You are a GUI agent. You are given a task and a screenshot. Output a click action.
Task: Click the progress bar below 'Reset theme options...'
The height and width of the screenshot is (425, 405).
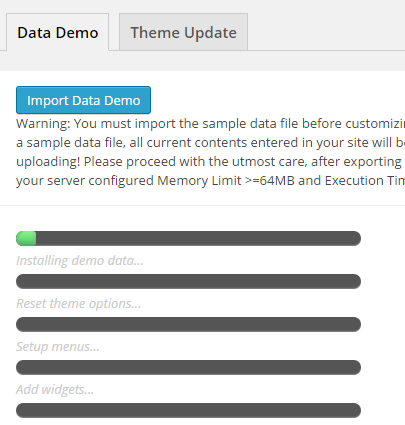point(188,325)
